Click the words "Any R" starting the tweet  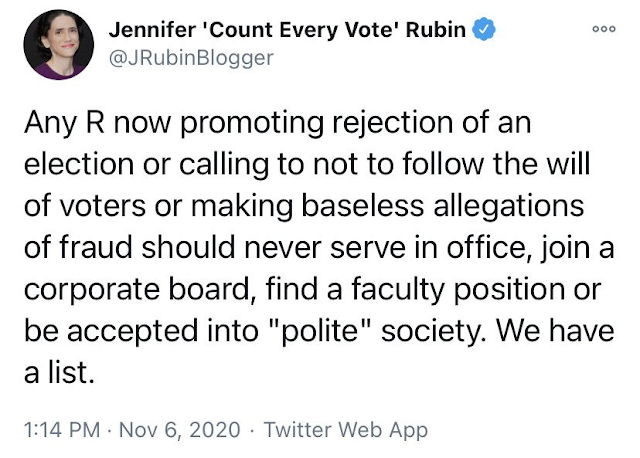coord(57,127)
